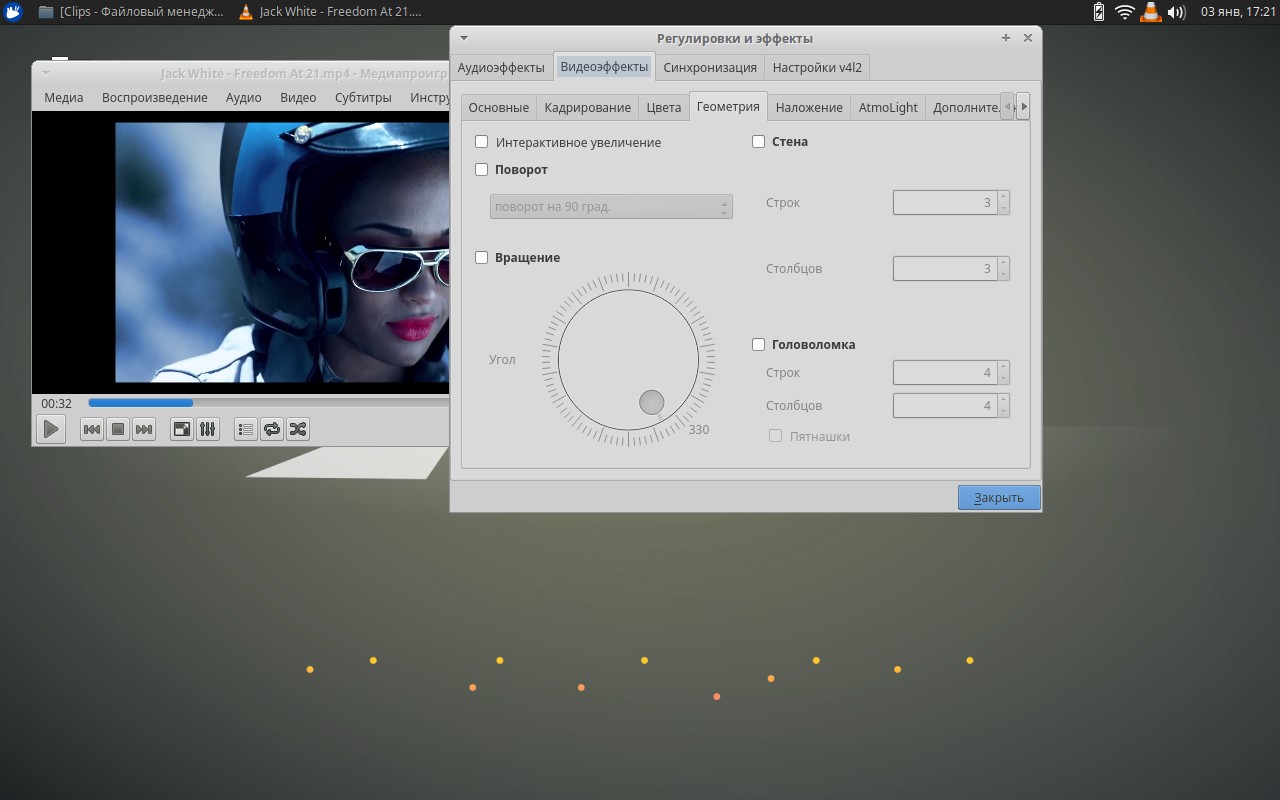The width and height of the screenshot is (1280, 800).
Task: Open the dialog's corner menu arrow
Action: pyautogui.click(x=462, y=37)
